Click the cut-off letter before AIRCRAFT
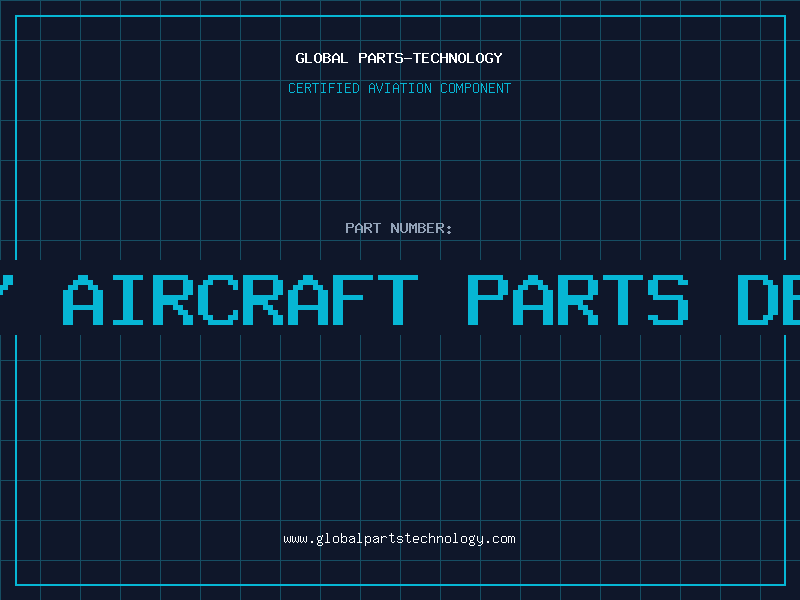 [6, 287]
